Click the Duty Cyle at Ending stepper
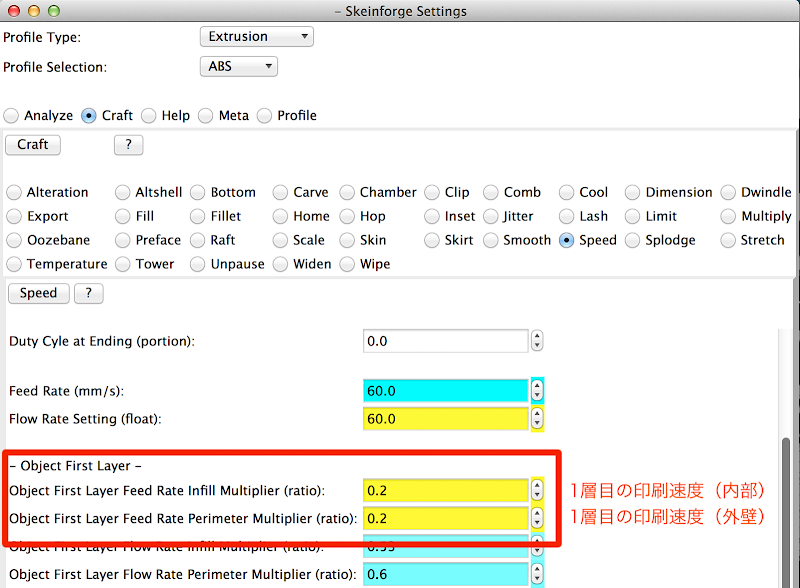The height and width of the screenshot is (588, 800). (537, 341)
